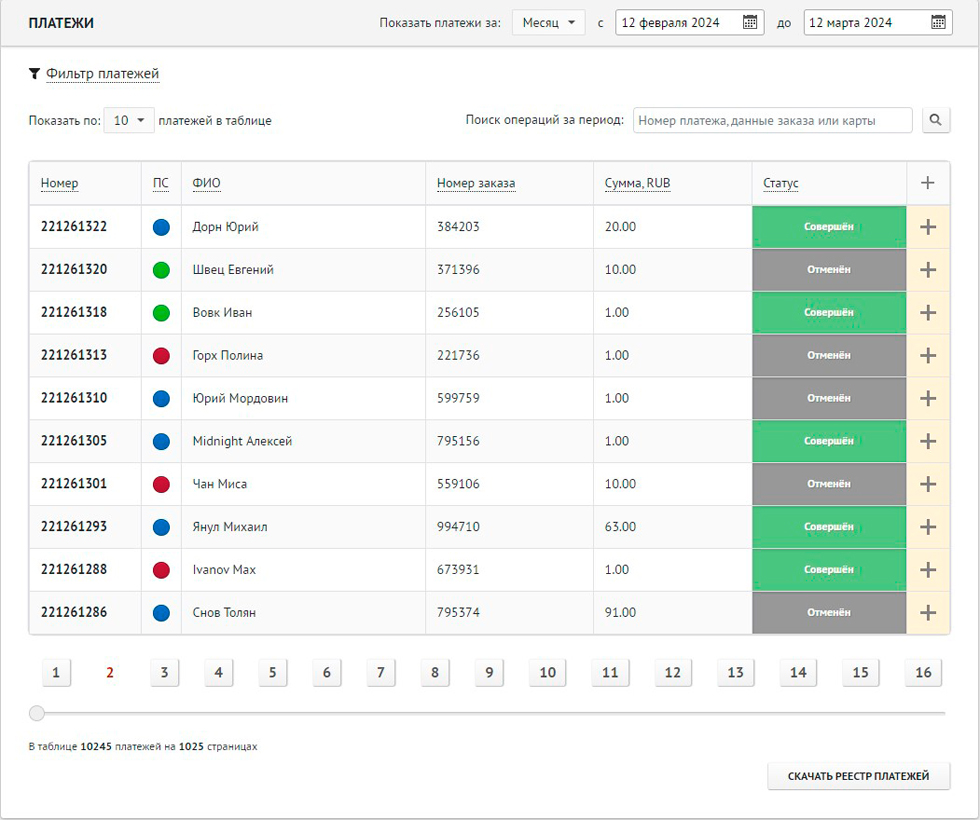Click the green payment system dot for Швец Евгений
980x820 pixels.
pos(161,270)
